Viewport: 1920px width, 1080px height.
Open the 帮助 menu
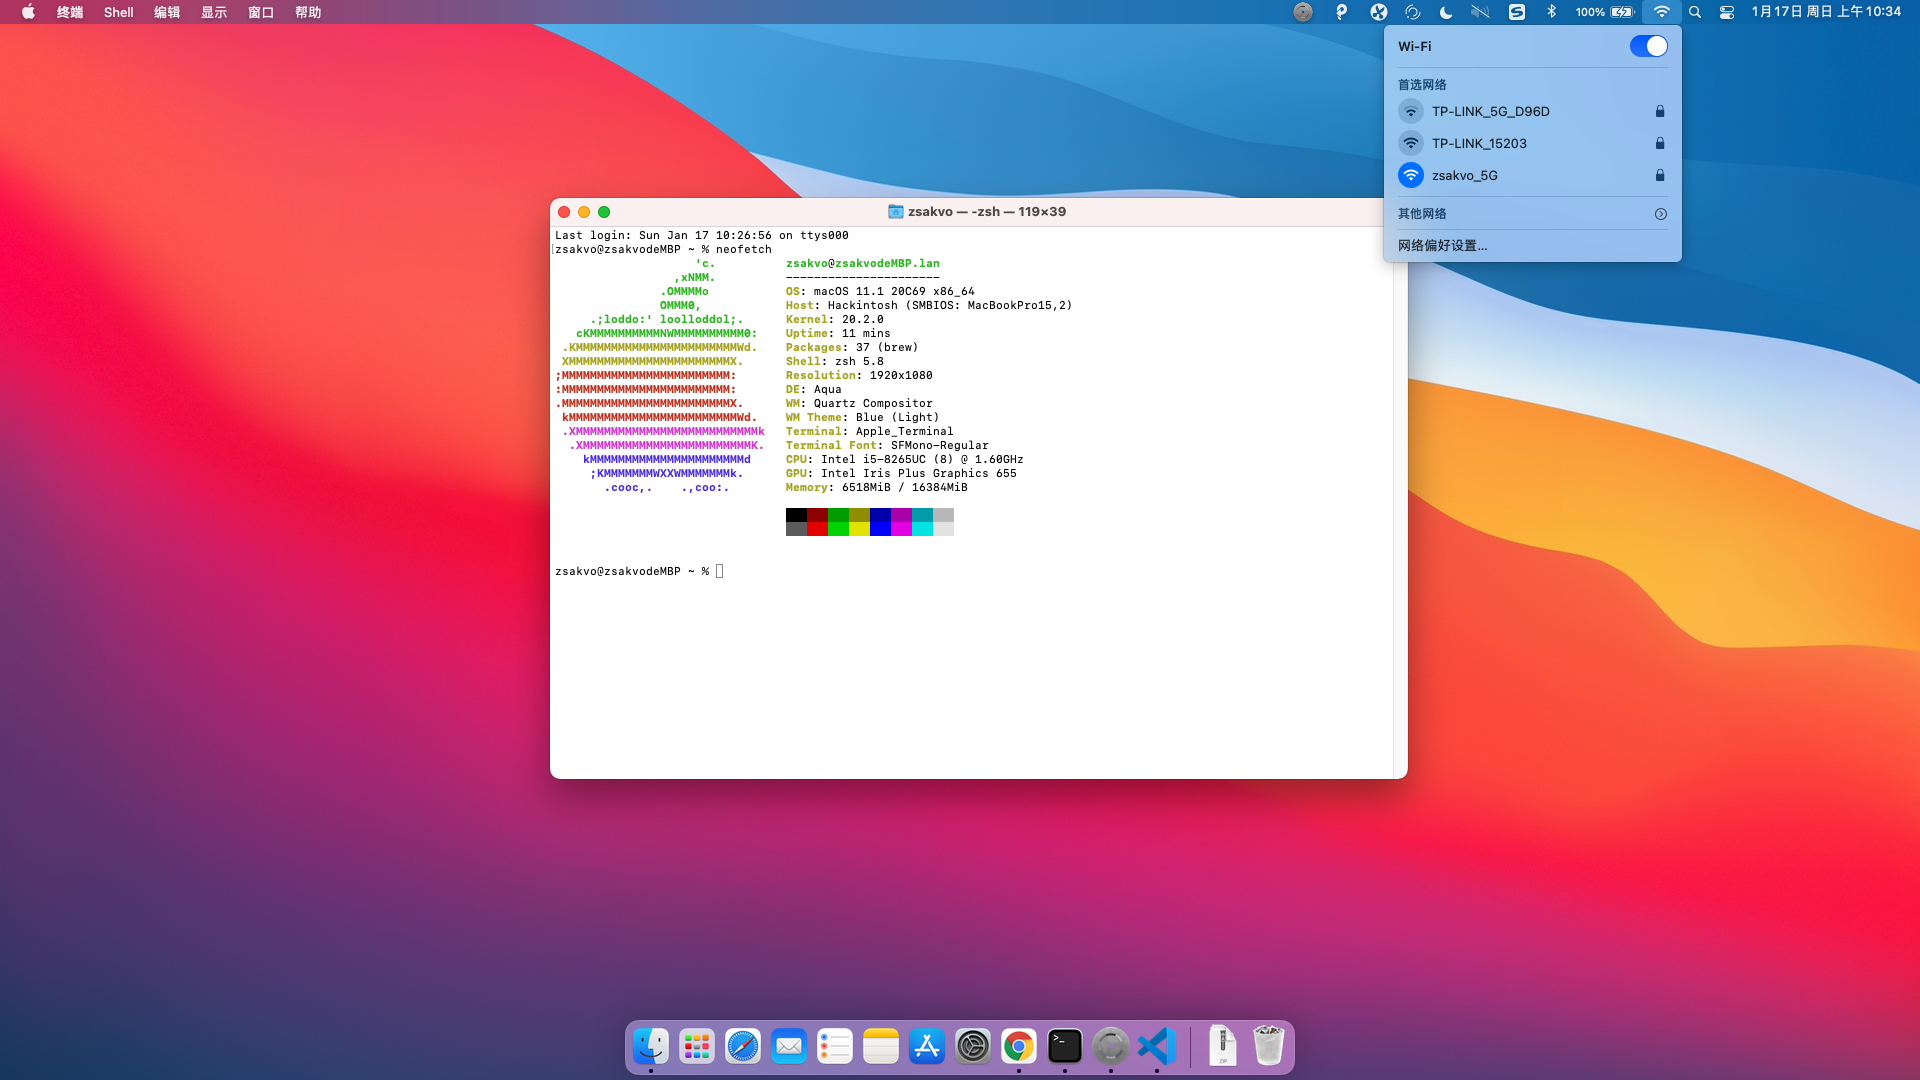click(x=308, y=12)
